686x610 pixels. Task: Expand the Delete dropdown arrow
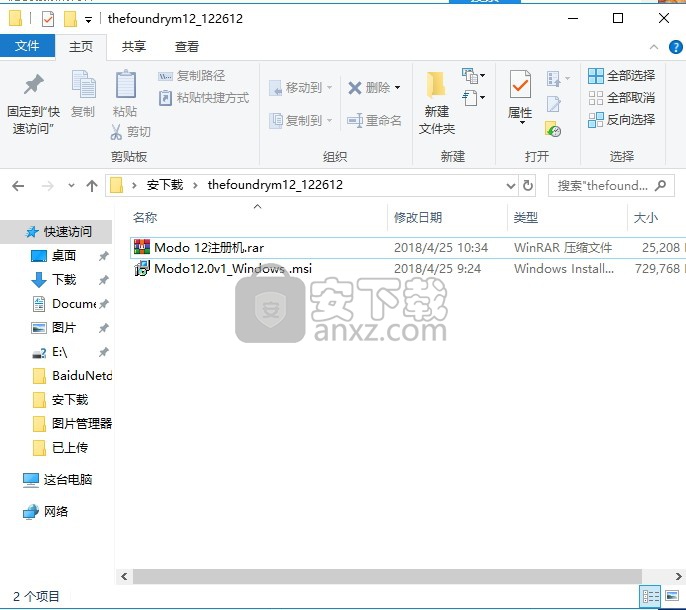coord(397,88)
